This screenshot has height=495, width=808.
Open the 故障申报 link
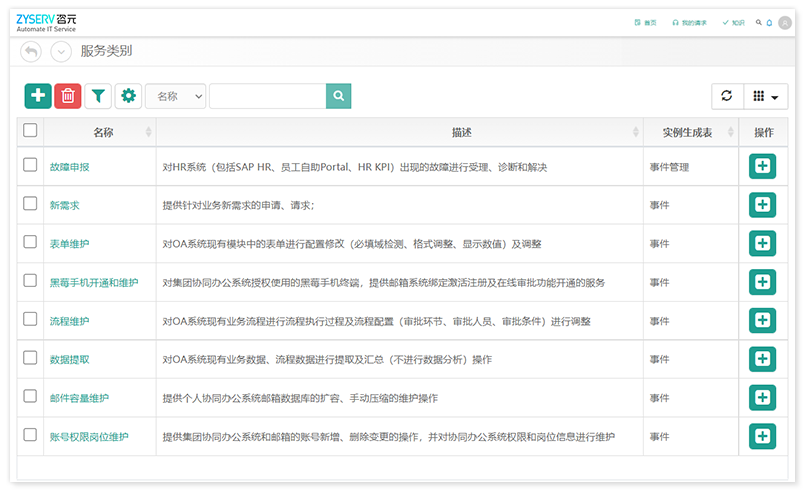[70, 167]
